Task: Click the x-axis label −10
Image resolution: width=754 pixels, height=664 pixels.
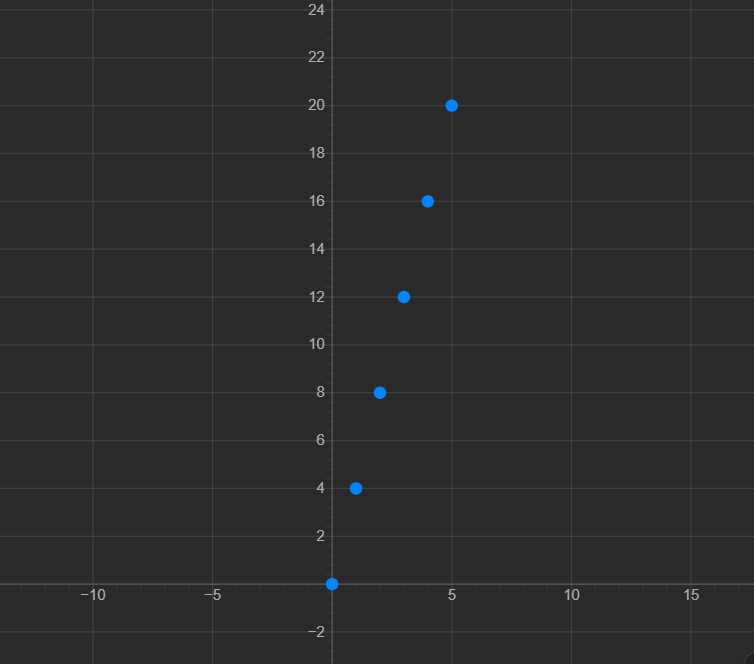Action: 93,595
